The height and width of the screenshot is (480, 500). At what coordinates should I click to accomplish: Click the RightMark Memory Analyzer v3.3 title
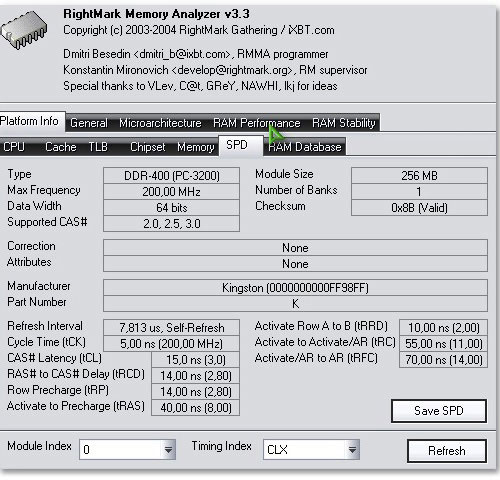[x=156, y=14]
